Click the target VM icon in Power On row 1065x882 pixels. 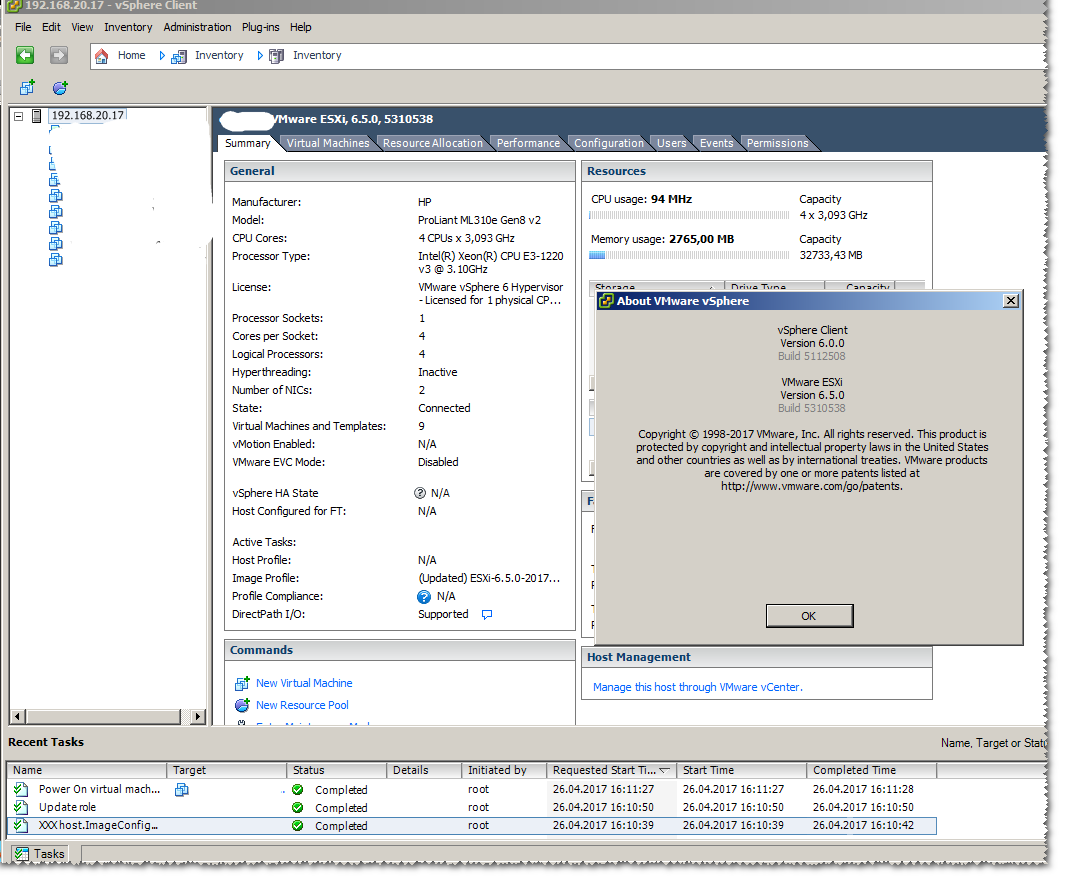pyautogui.click(x=181, y=790)
